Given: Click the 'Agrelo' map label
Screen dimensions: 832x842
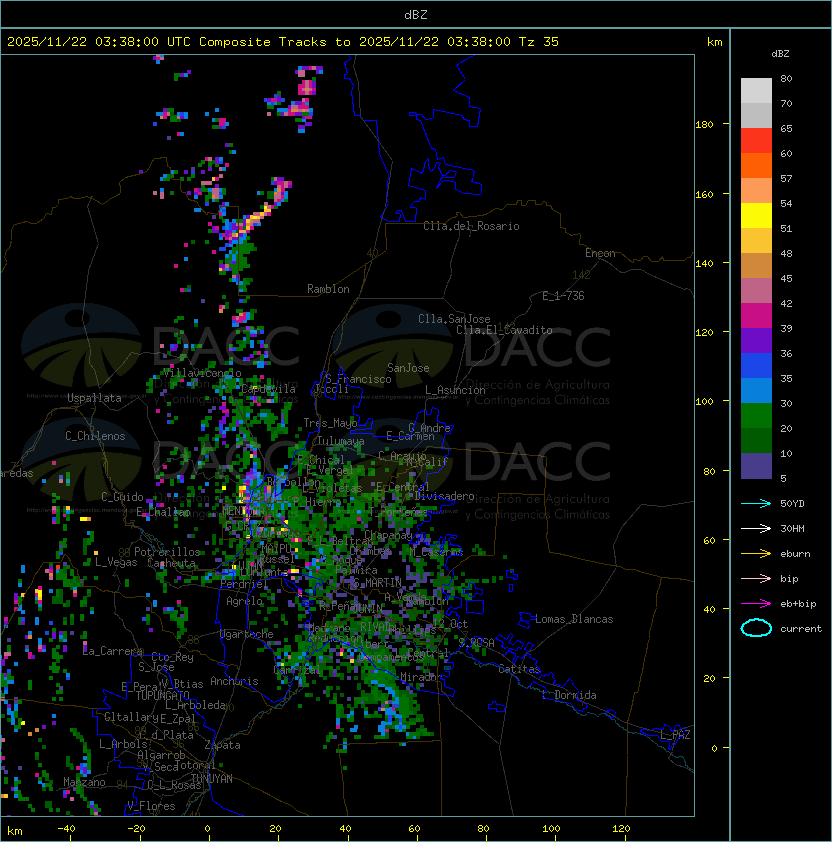Looking at the screenshot, I should 244,601.
